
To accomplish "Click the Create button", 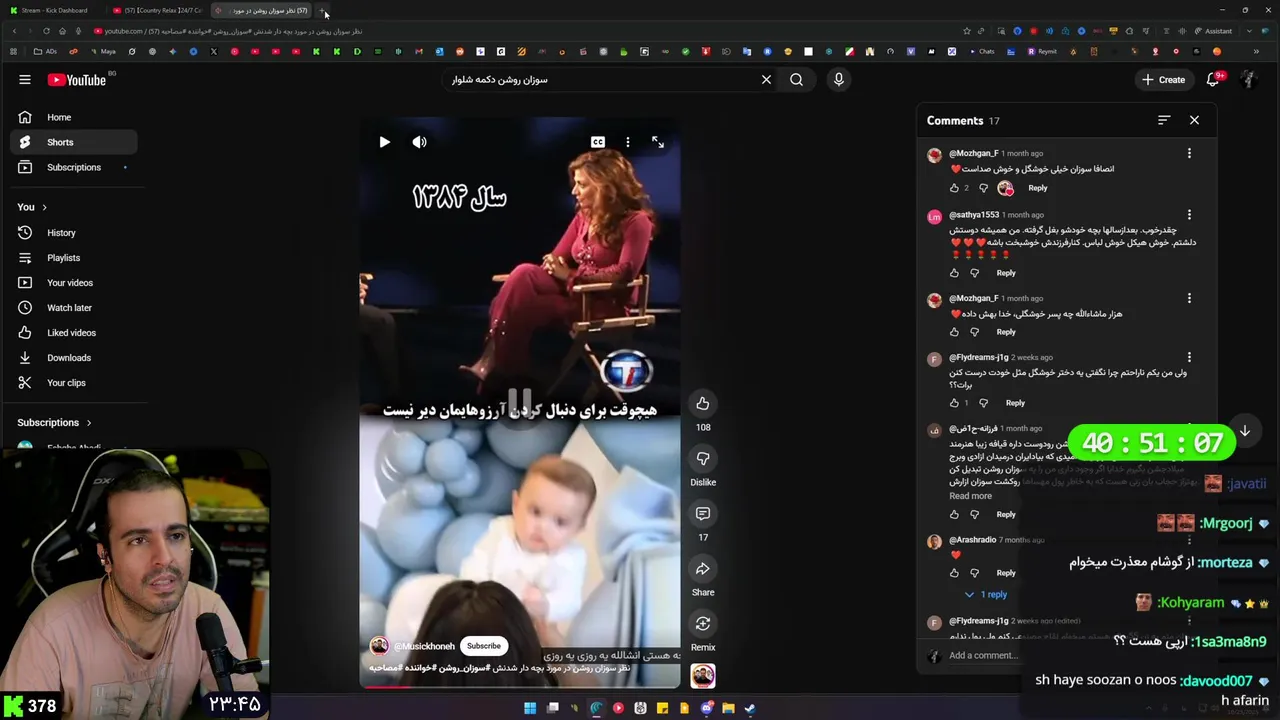I will pos(1164,80).
